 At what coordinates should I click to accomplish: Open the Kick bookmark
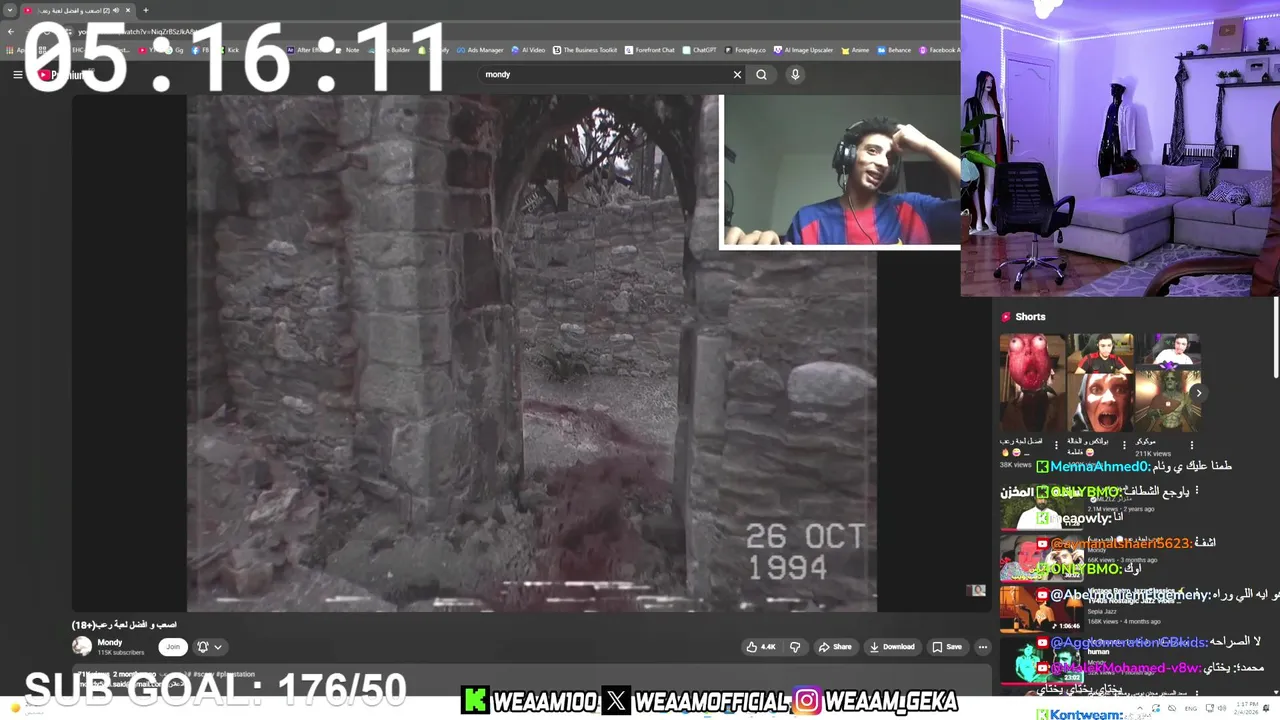coord(229,50)
